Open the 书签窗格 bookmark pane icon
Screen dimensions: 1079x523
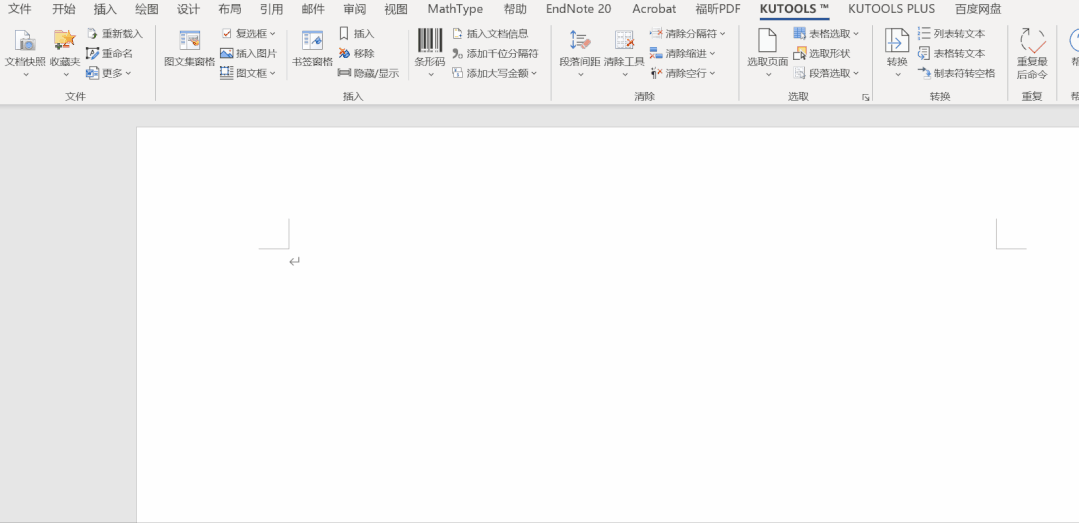click(x=312, y=41)
